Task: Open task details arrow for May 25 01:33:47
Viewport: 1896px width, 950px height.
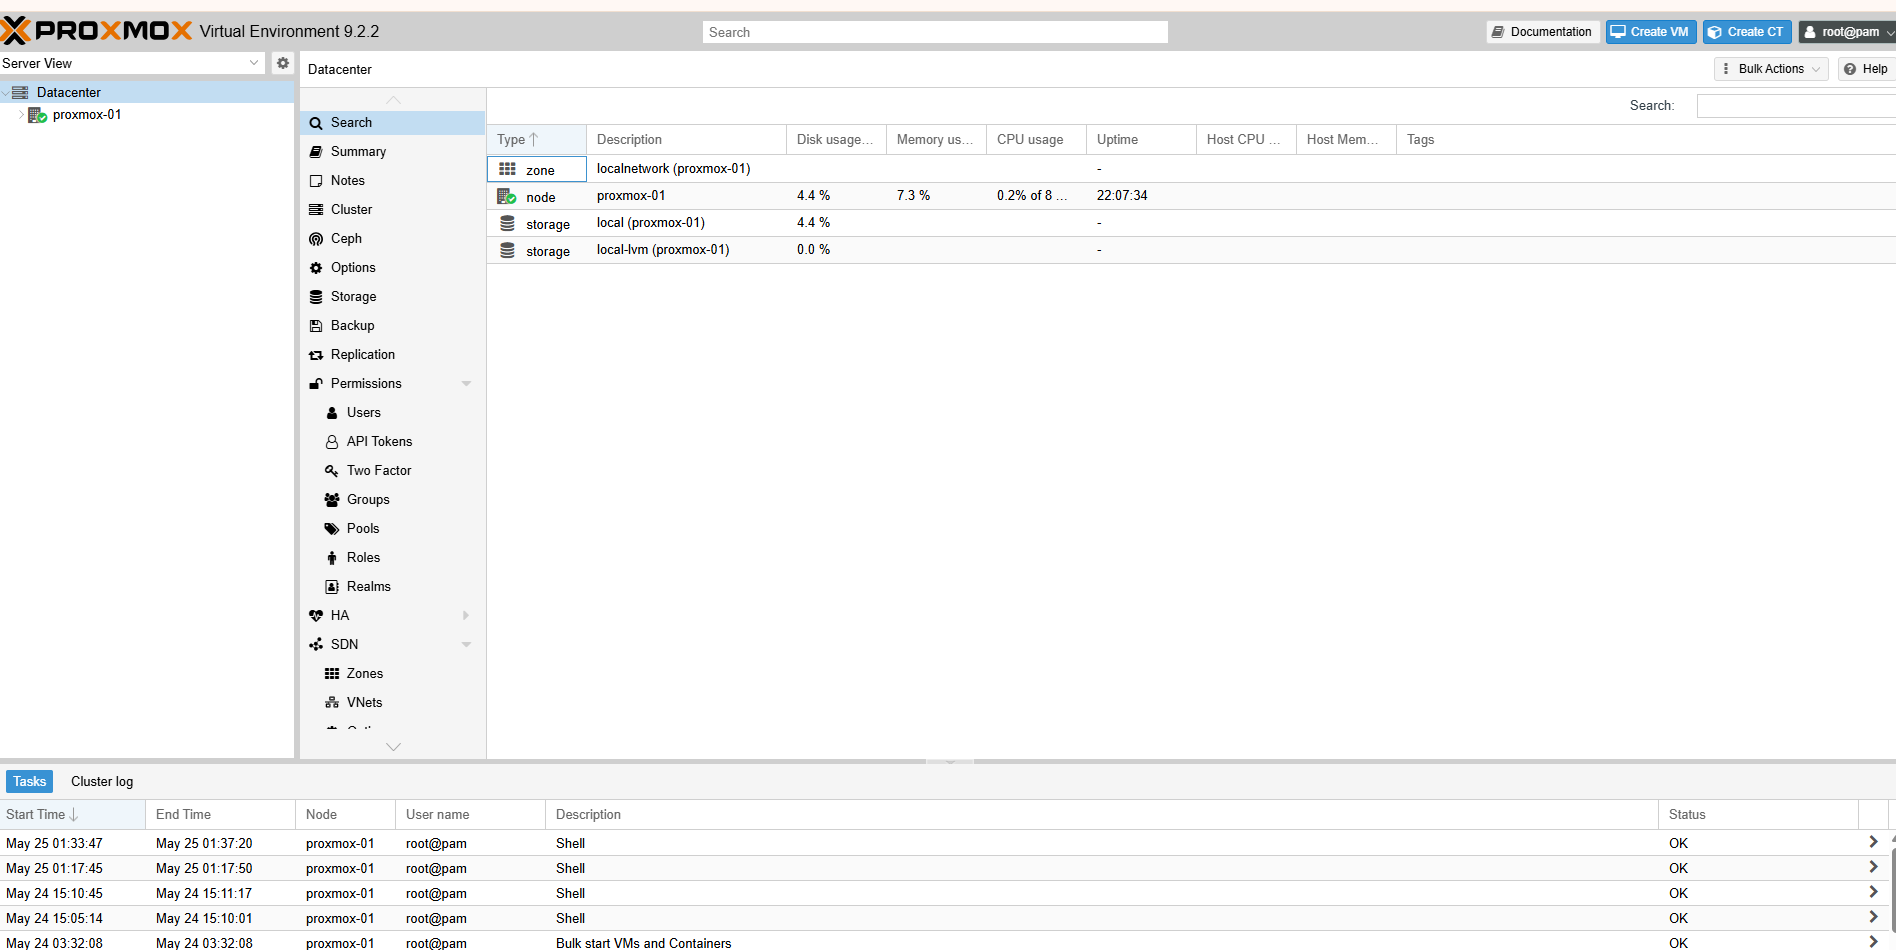Action: pyautogui.click(x=1873, y=843)
